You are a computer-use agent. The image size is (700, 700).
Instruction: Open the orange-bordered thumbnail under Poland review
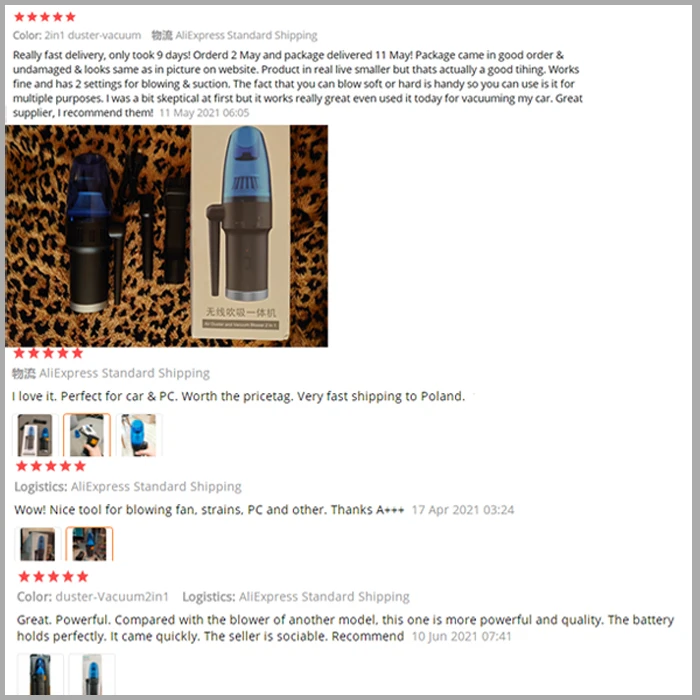tap(87, 435)
